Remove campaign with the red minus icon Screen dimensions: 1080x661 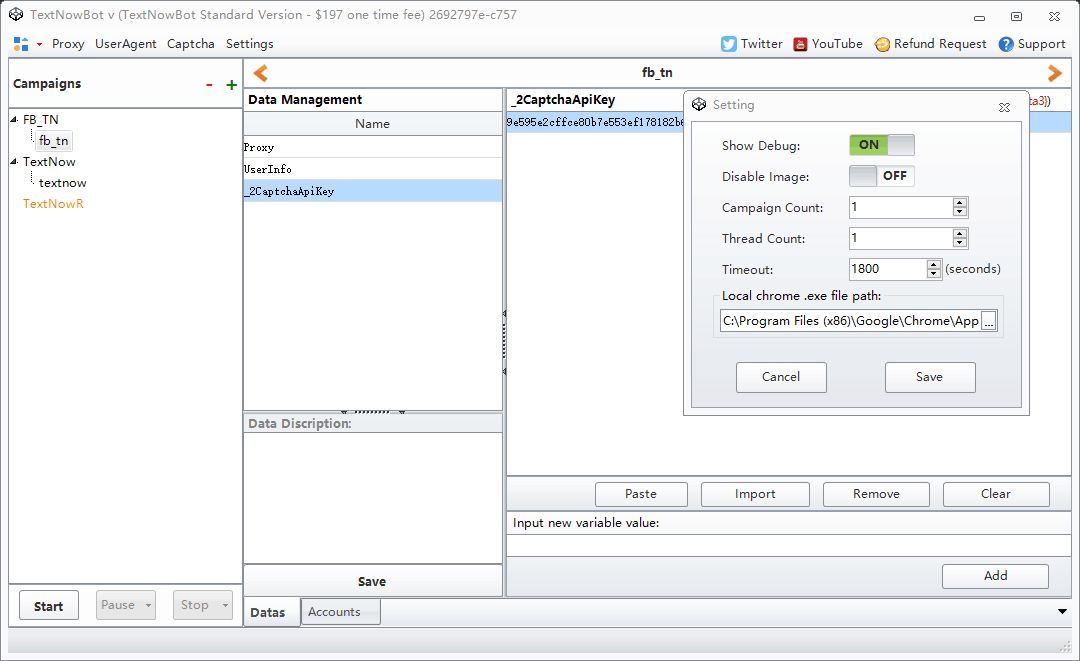coord(209,85)
